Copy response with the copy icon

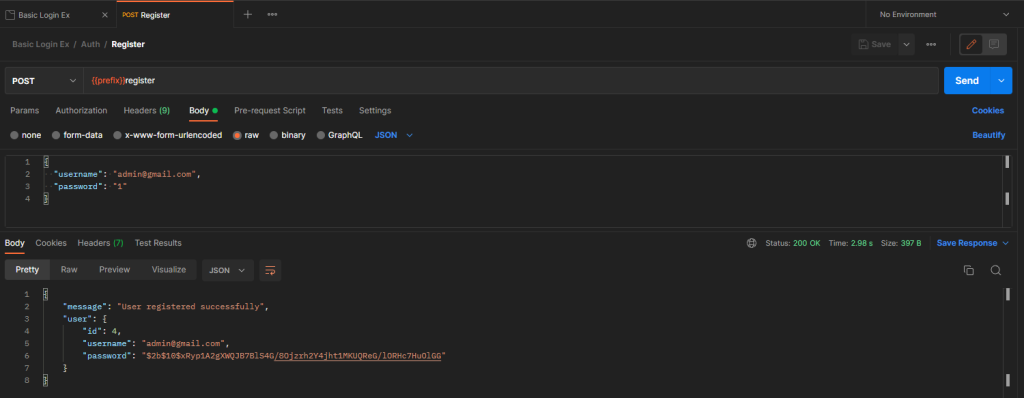pos(969,270)
